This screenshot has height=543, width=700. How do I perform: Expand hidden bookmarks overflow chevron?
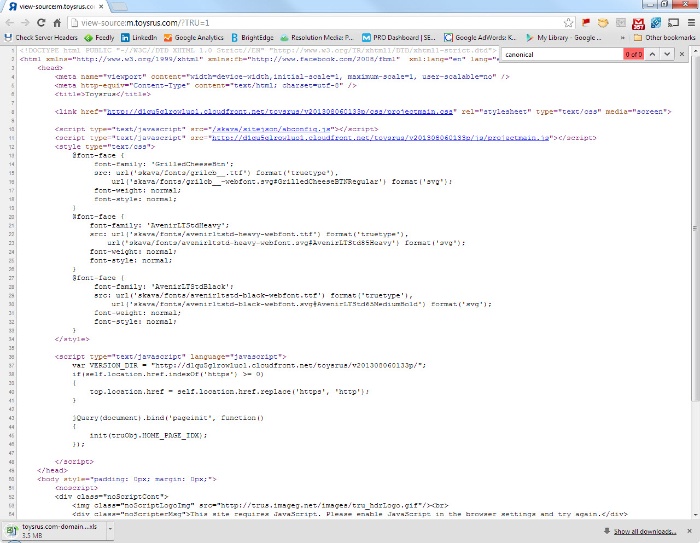[621, 37]
